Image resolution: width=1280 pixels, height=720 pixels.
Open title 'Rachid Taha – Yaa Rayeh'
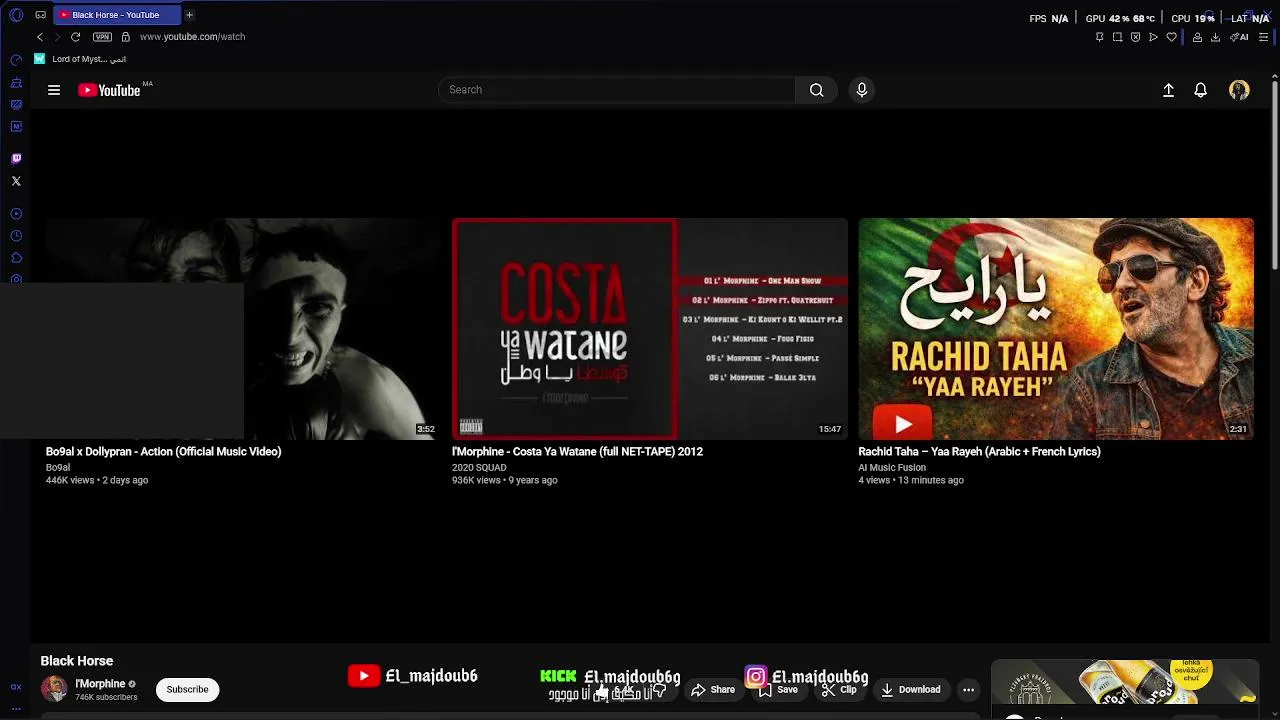click(x=979, y=452)
